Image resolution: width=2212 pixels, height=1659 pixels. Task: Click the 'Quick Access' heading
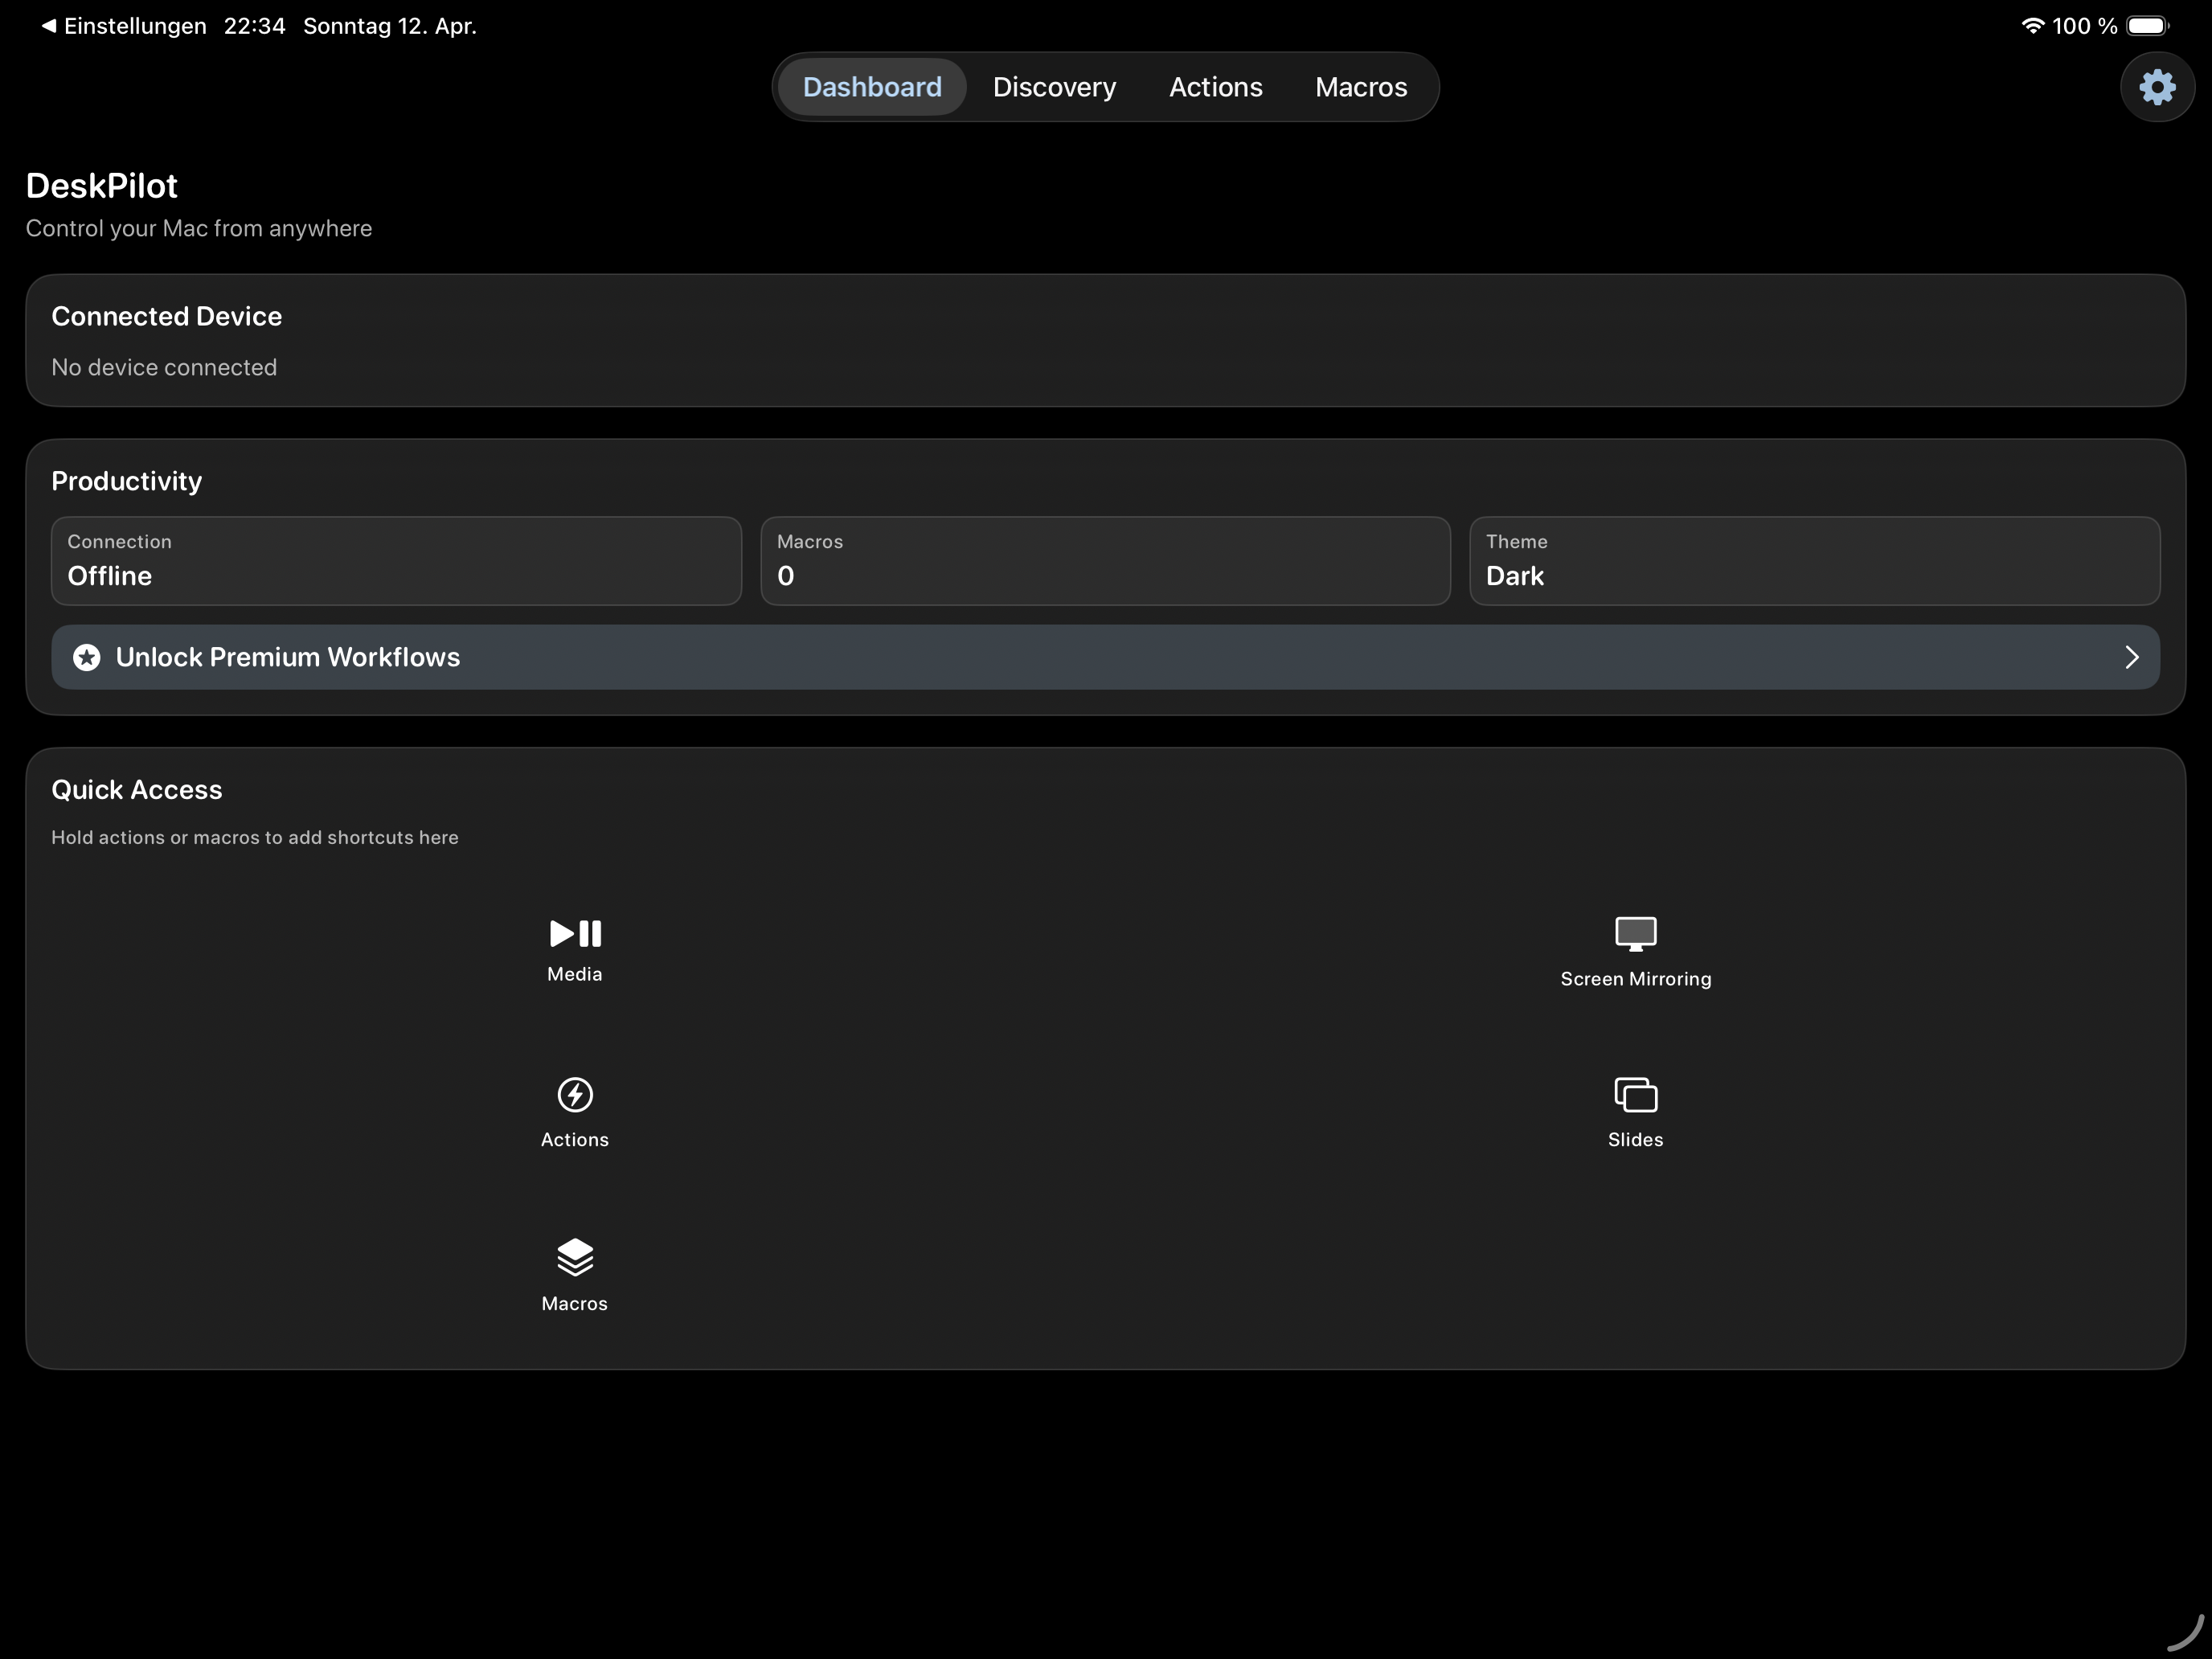[136, 790]
